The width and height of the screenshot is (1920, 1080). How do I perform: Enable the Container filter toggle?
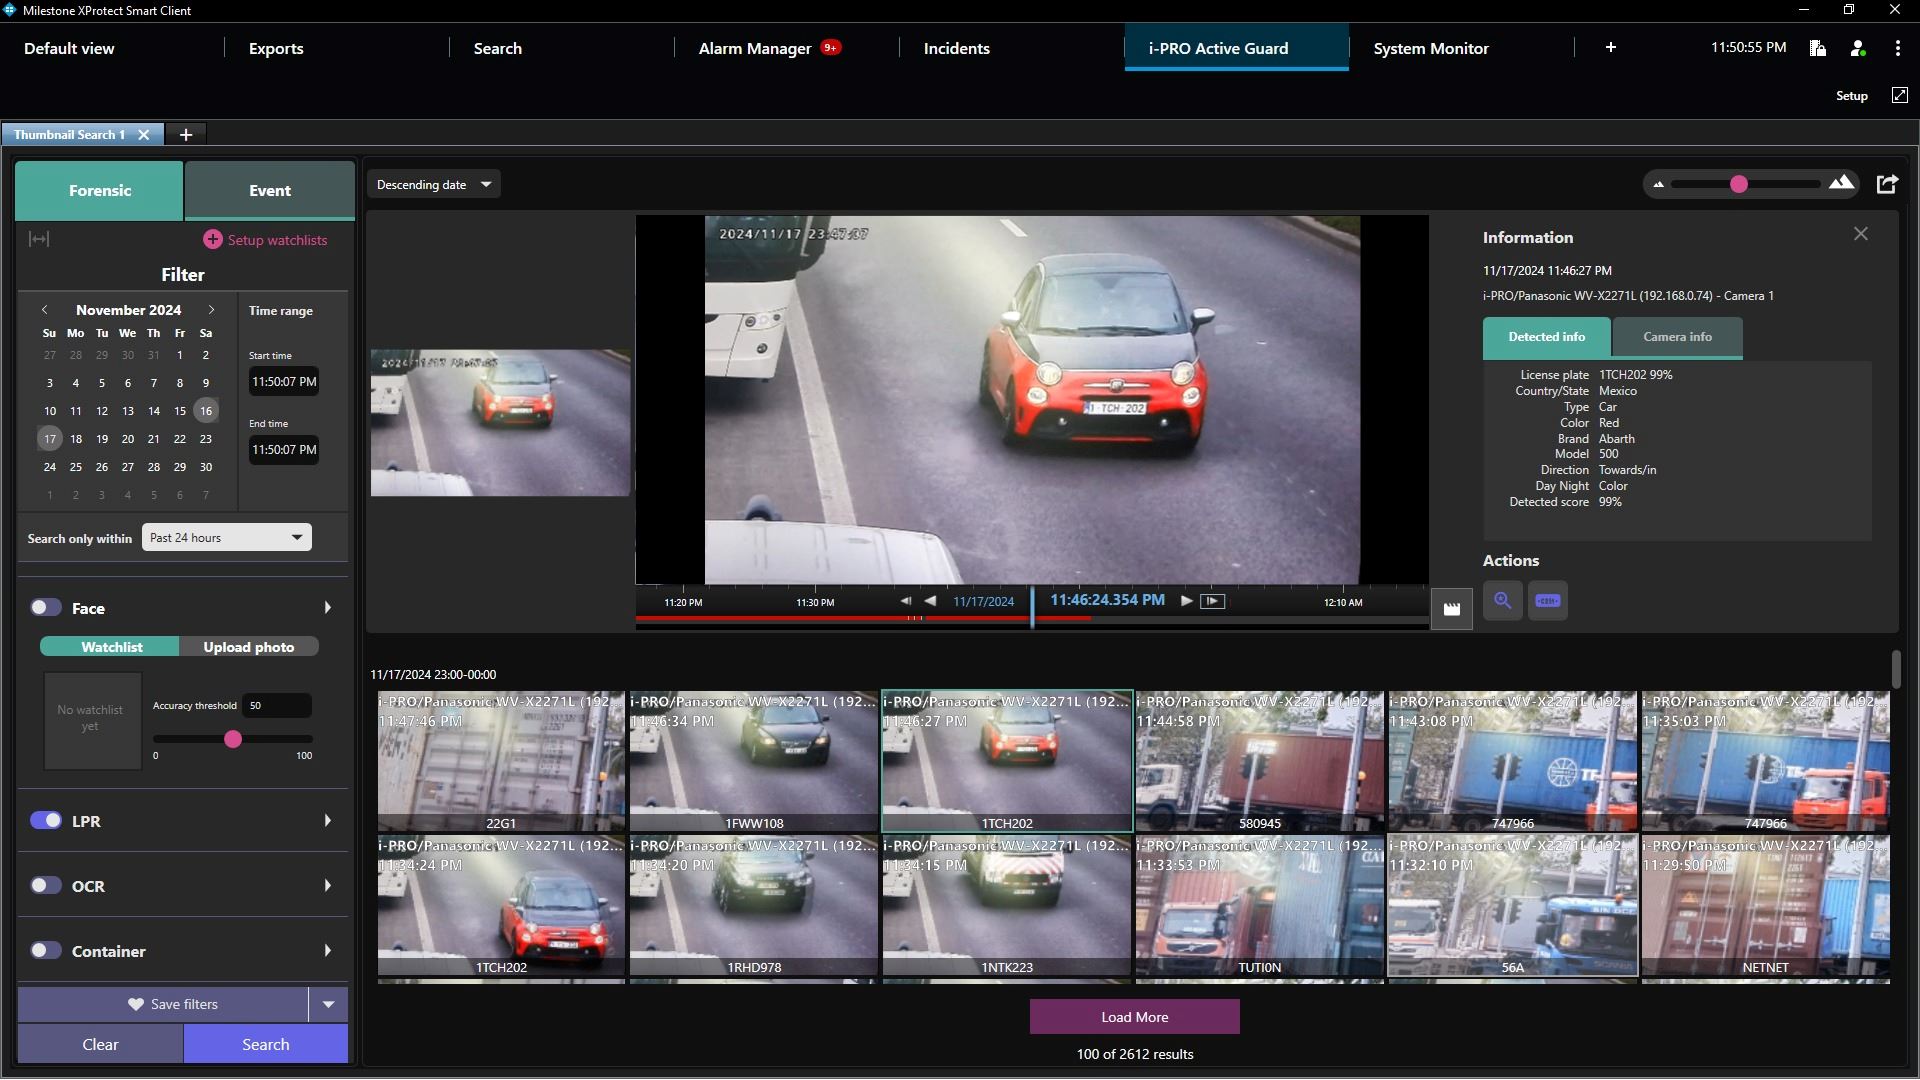tap(46, 950)
